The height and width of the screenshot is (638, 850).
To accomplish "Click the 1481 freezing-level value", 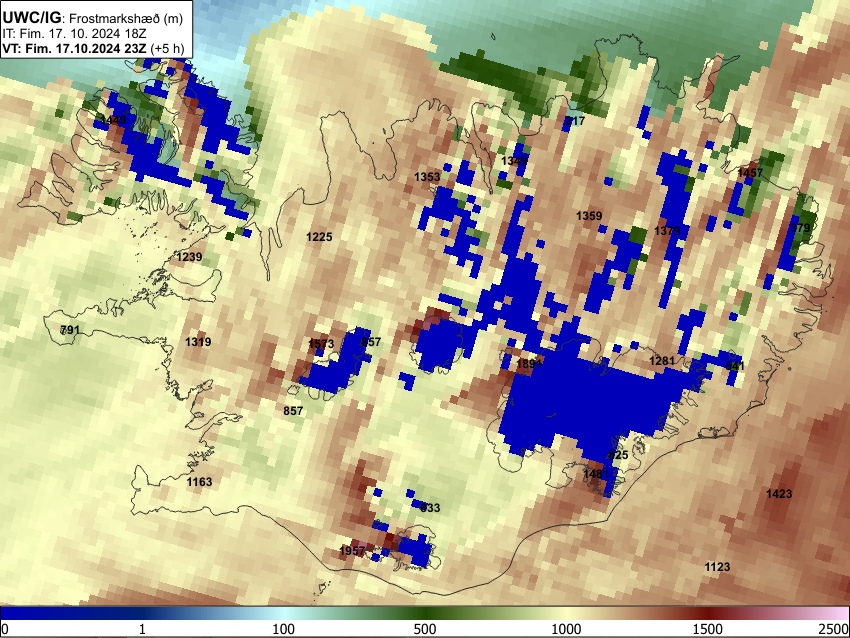I will pos(596,474).
